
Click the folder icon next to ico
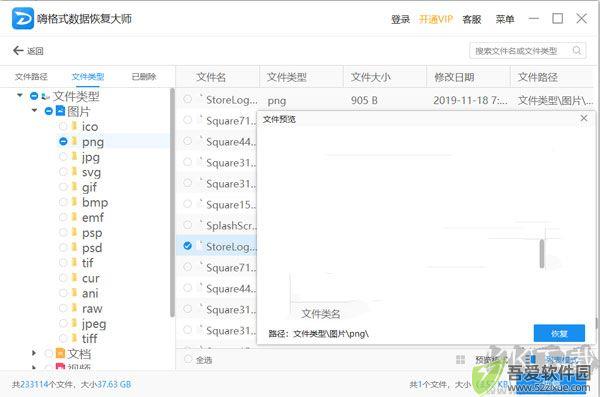pyautogui.click(x=74, y=126)
